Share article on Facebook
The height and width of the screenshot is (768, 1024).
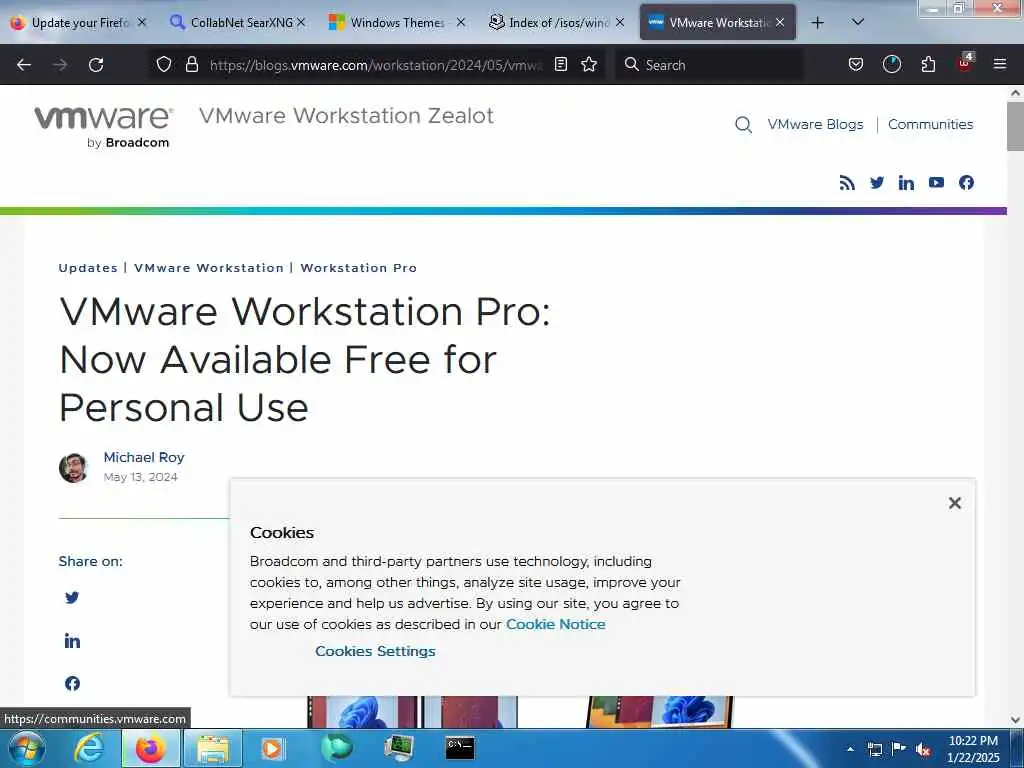[x=72, y=683]
